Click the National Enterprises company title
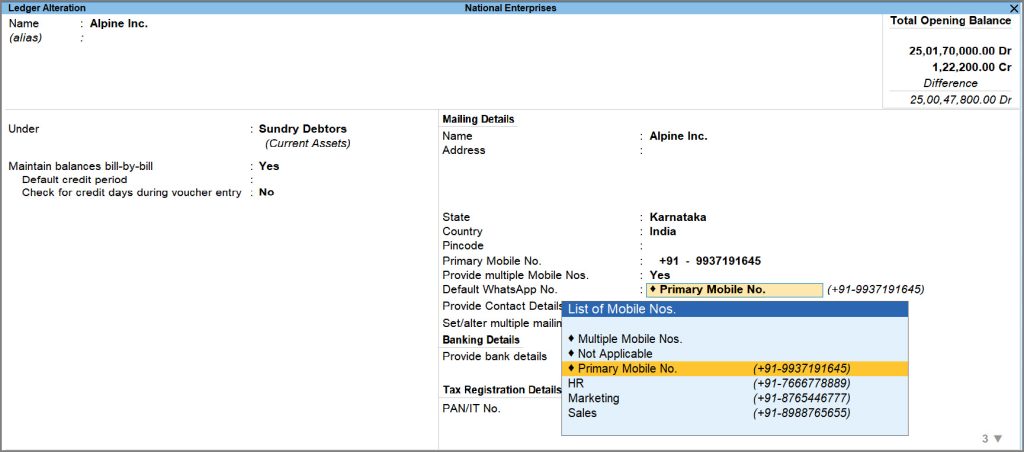The width and height of the screenshot is (1024, 452). click(510, 8)
